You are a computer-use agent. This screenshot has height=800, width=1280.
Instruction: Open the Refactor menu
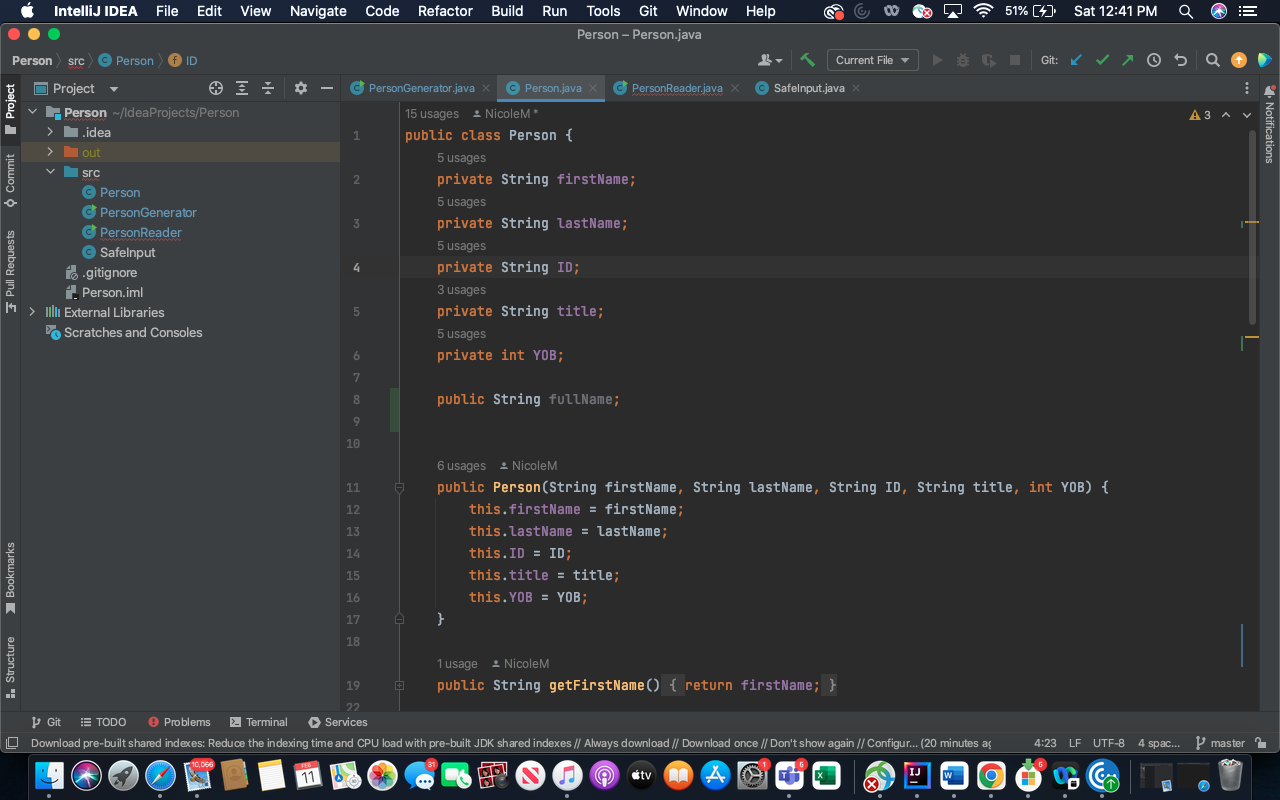coord(444,11)
